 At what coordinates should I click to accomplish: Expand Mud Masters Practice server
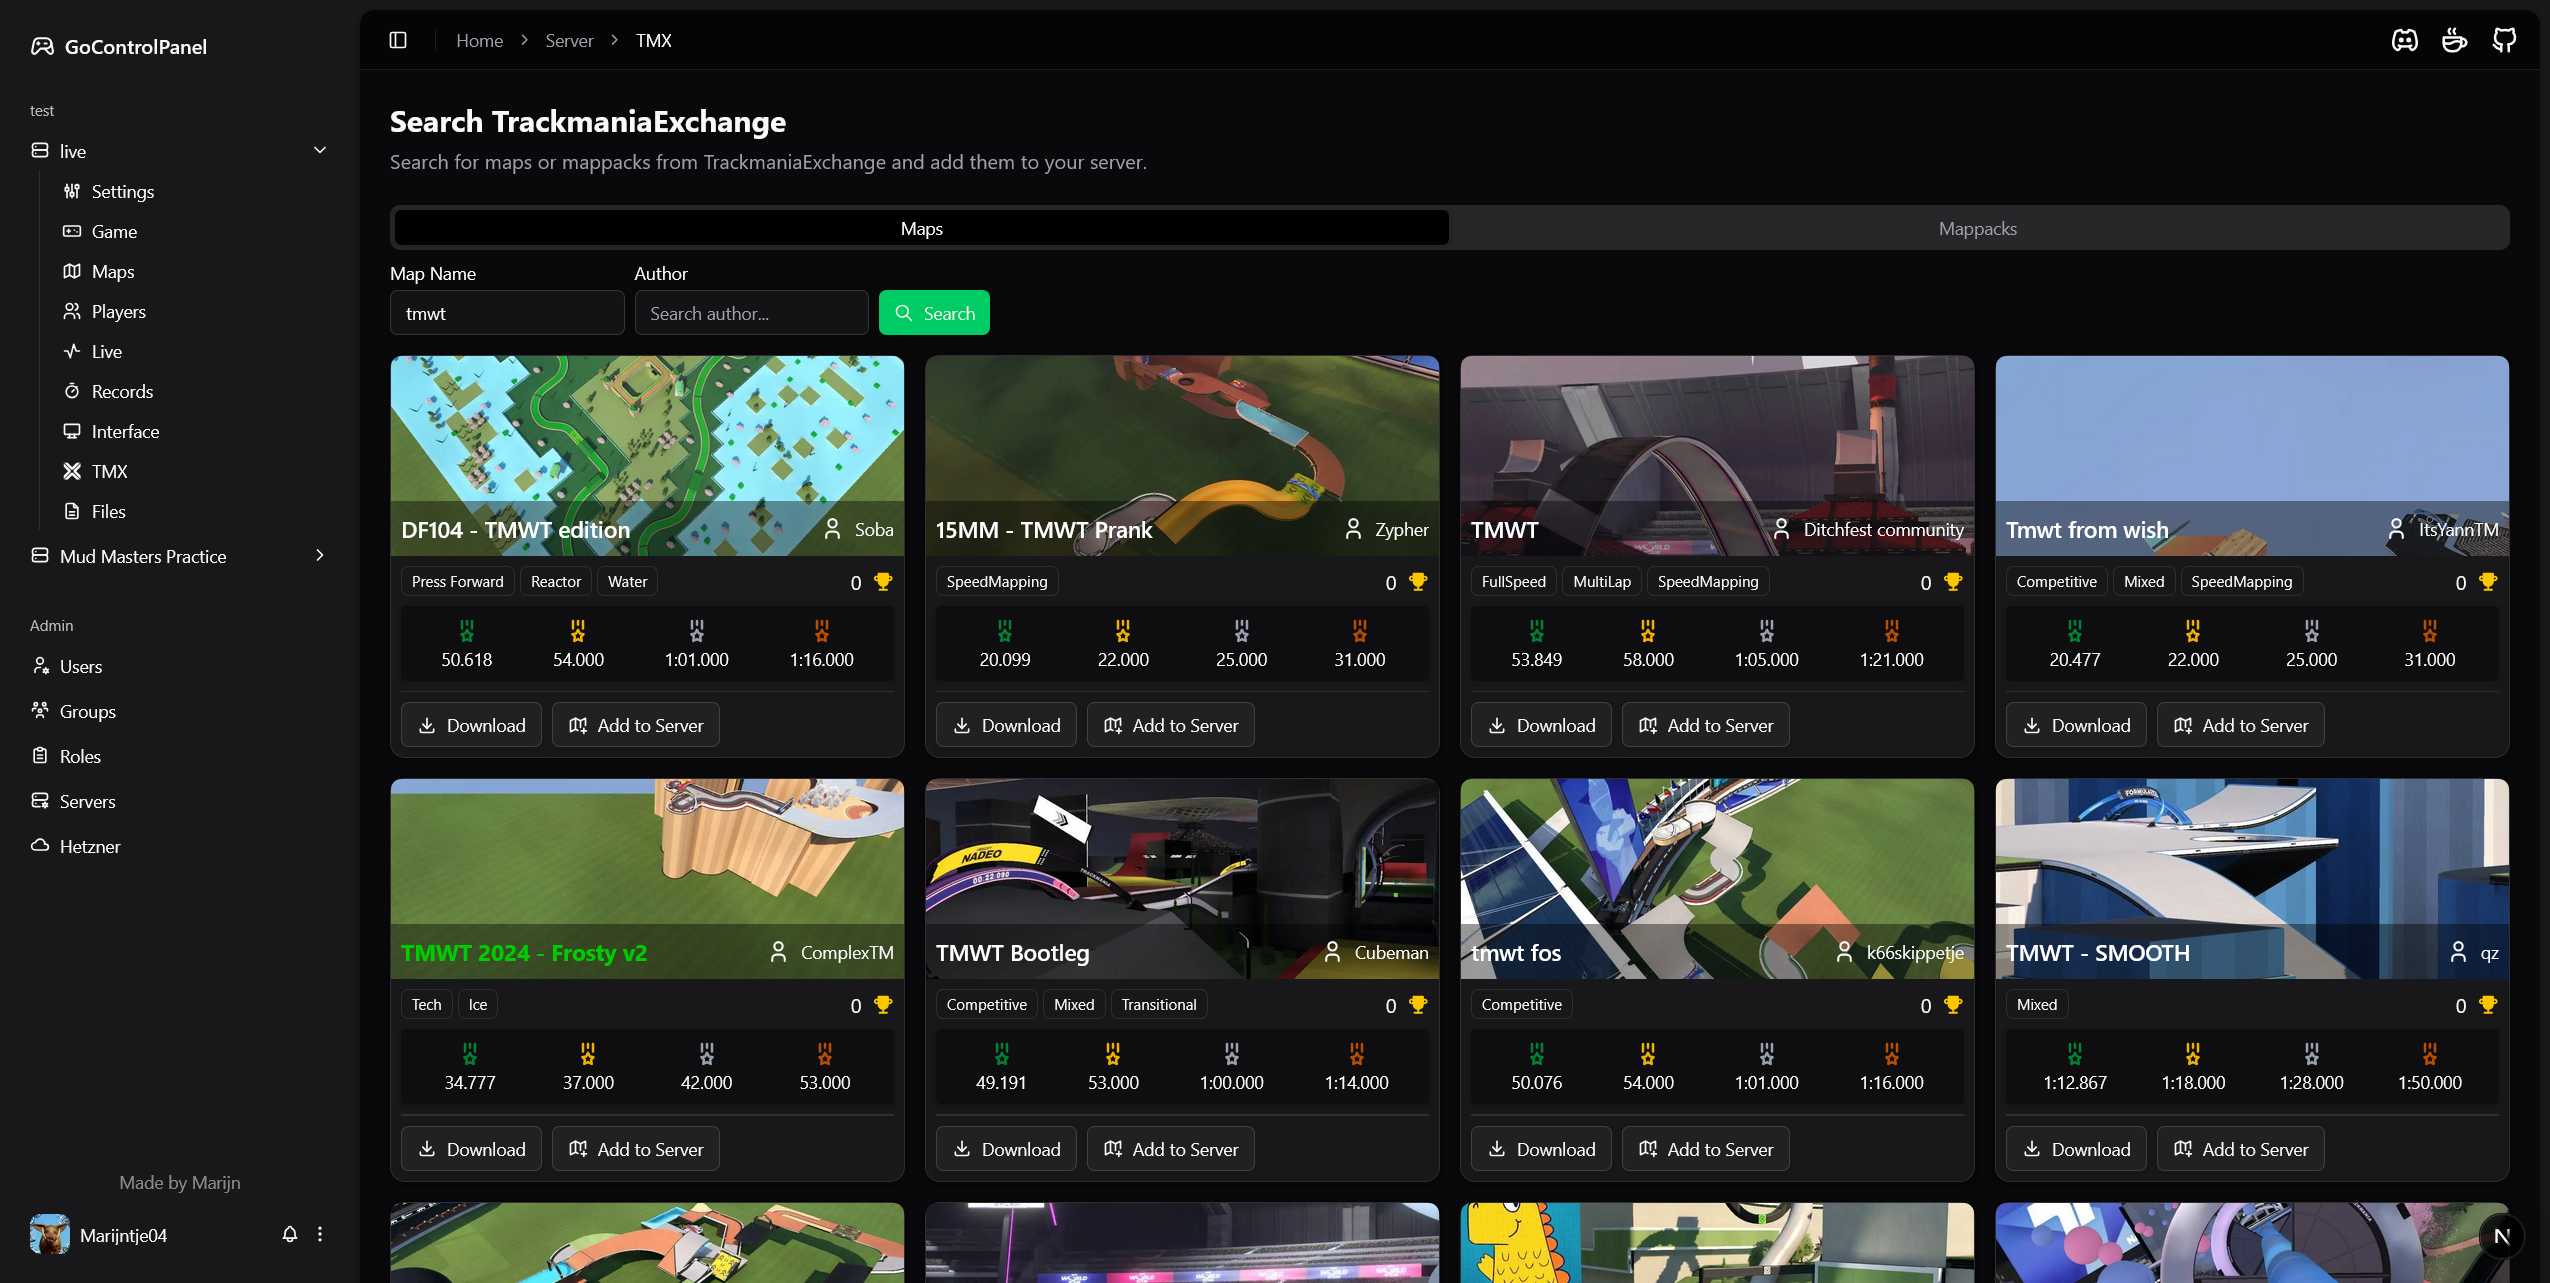320,555
